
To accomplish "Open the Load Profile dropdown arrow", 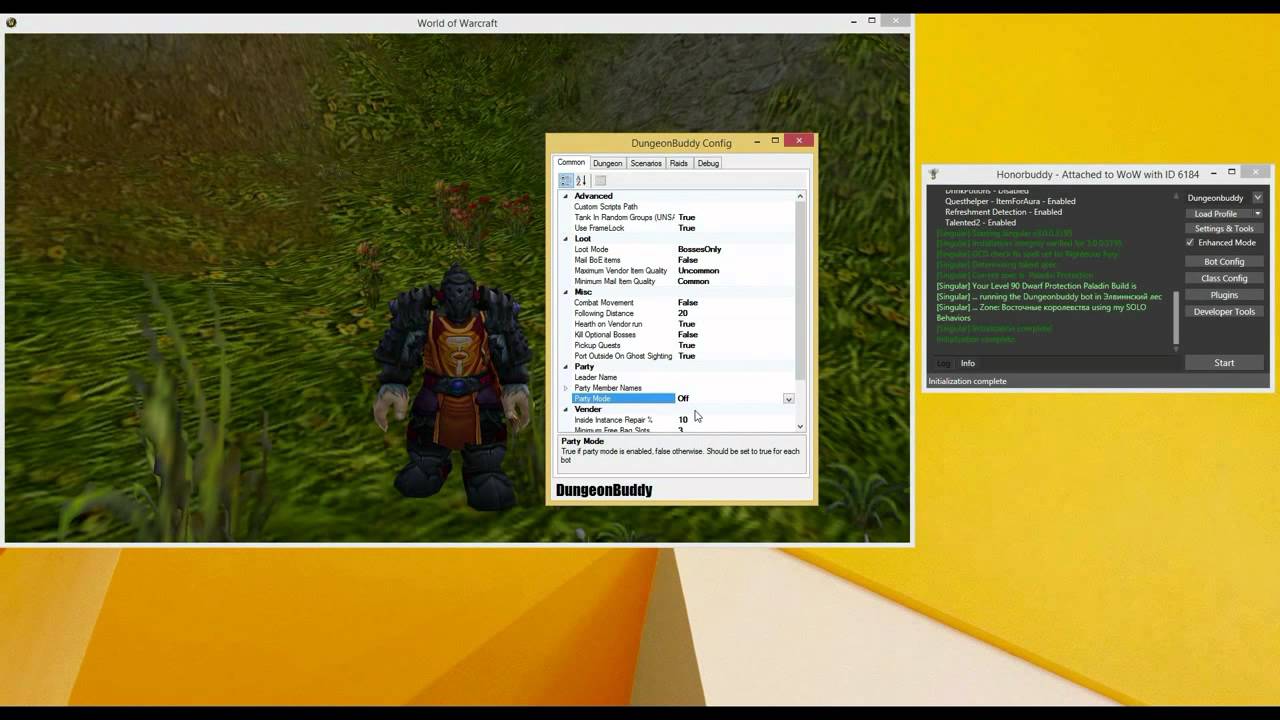I will point(1257,214).
